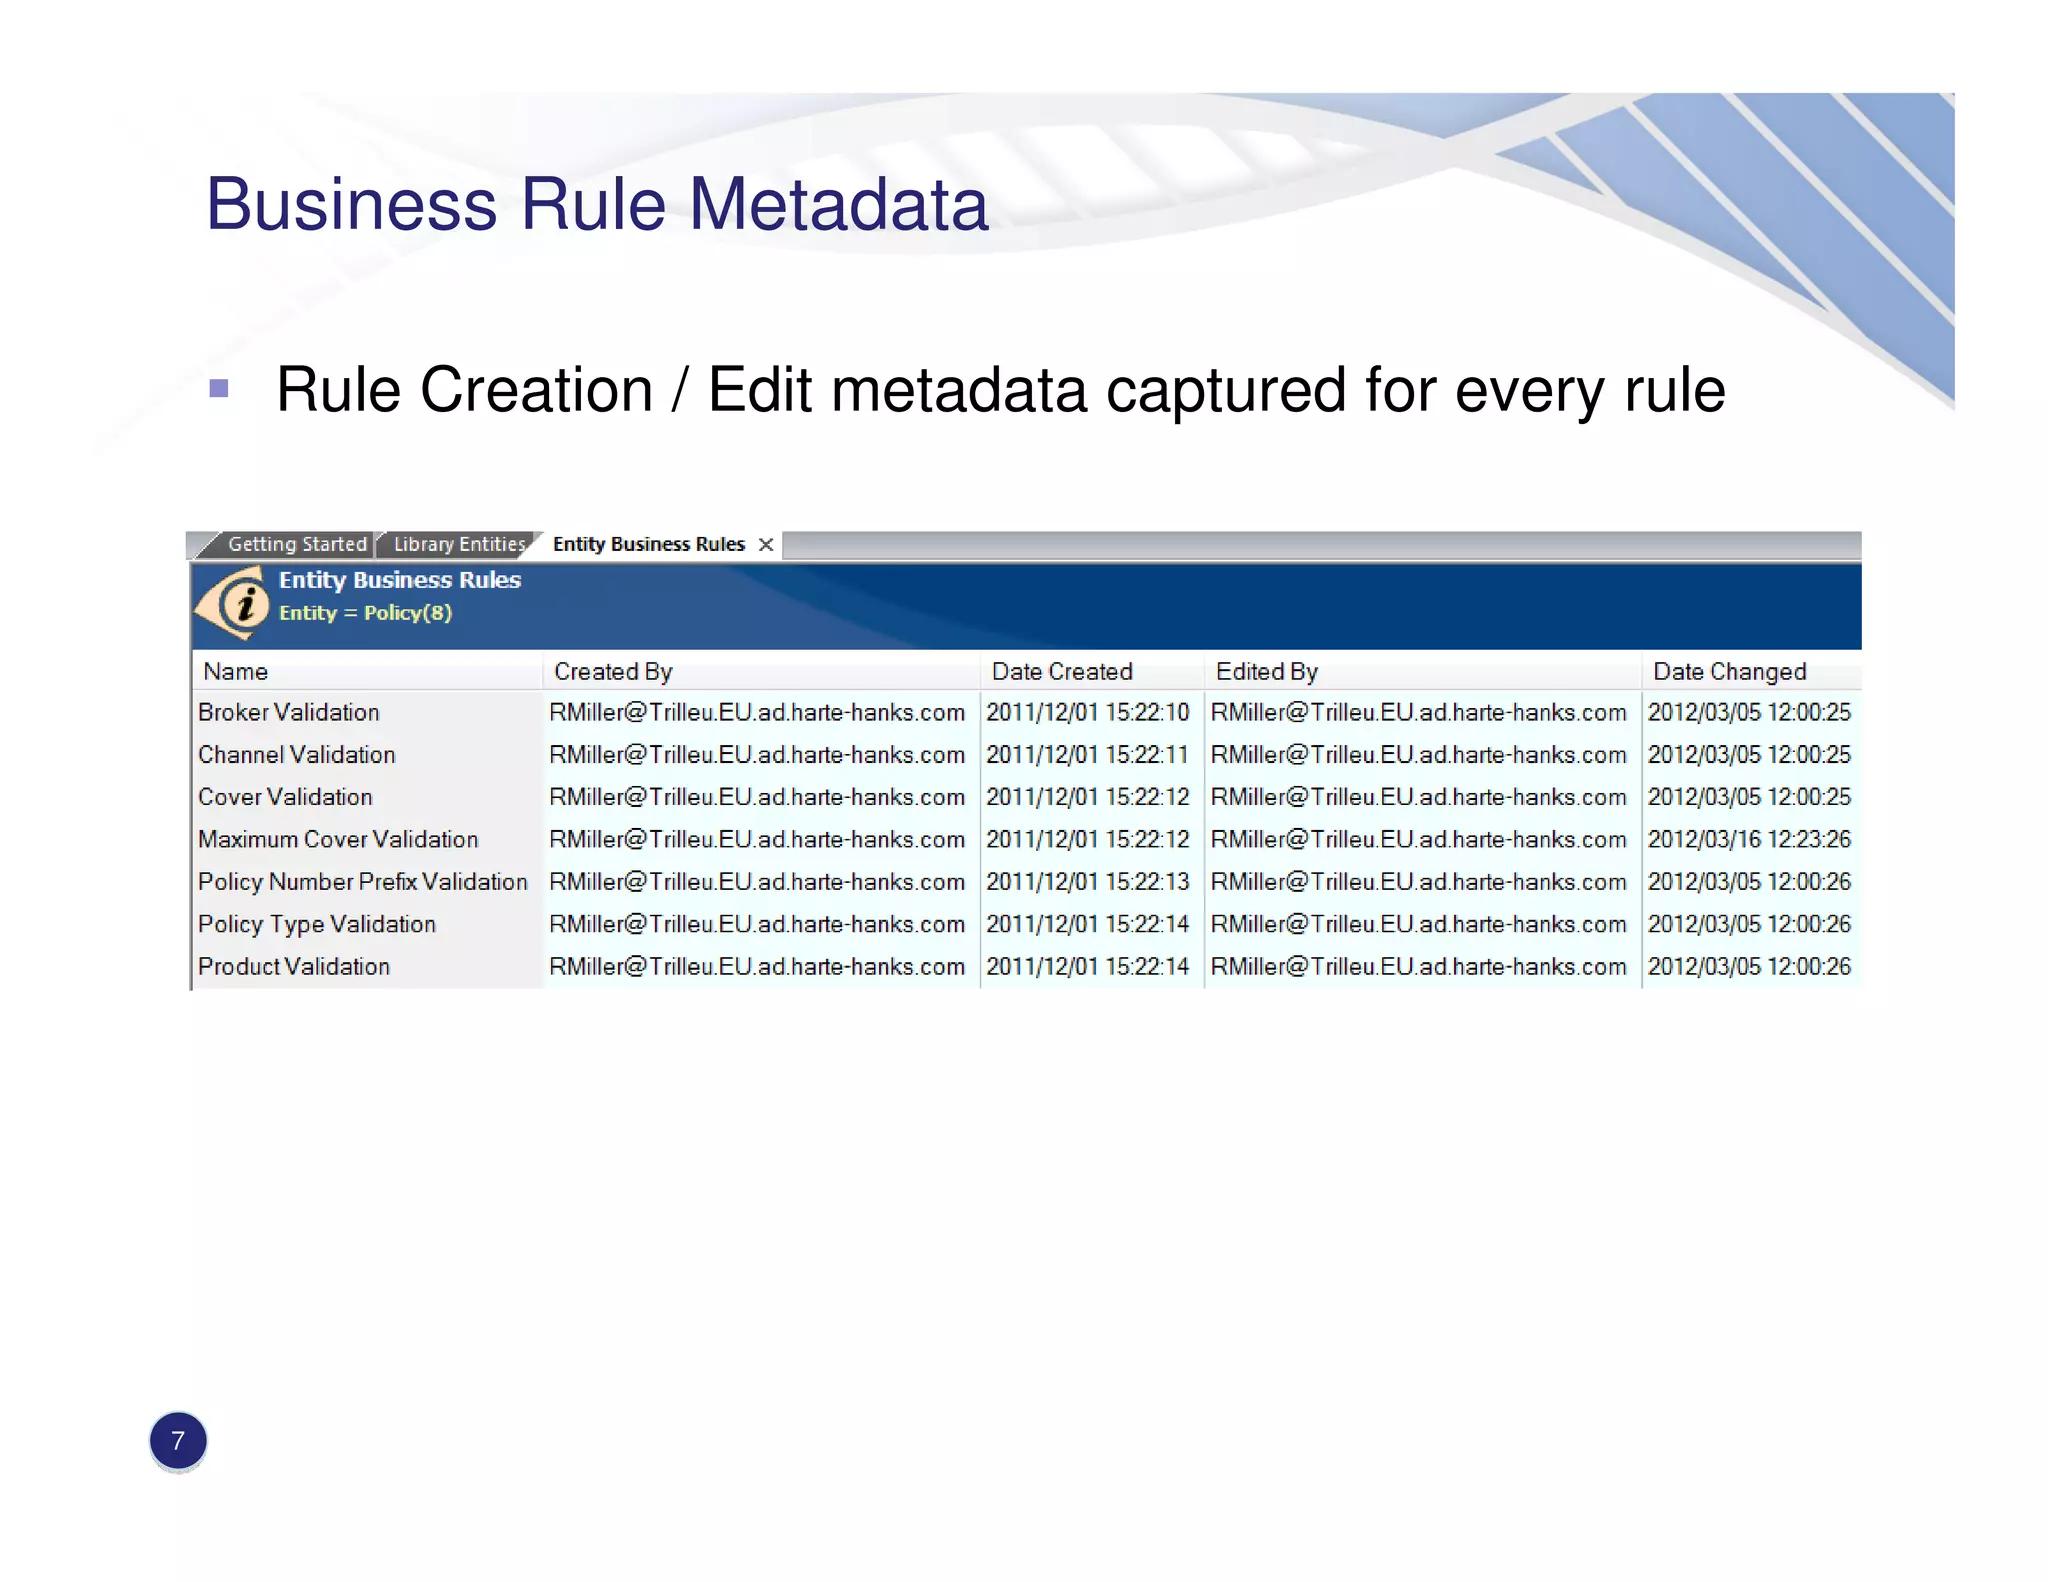Select the Broker Validation rule

click(289, 712)
